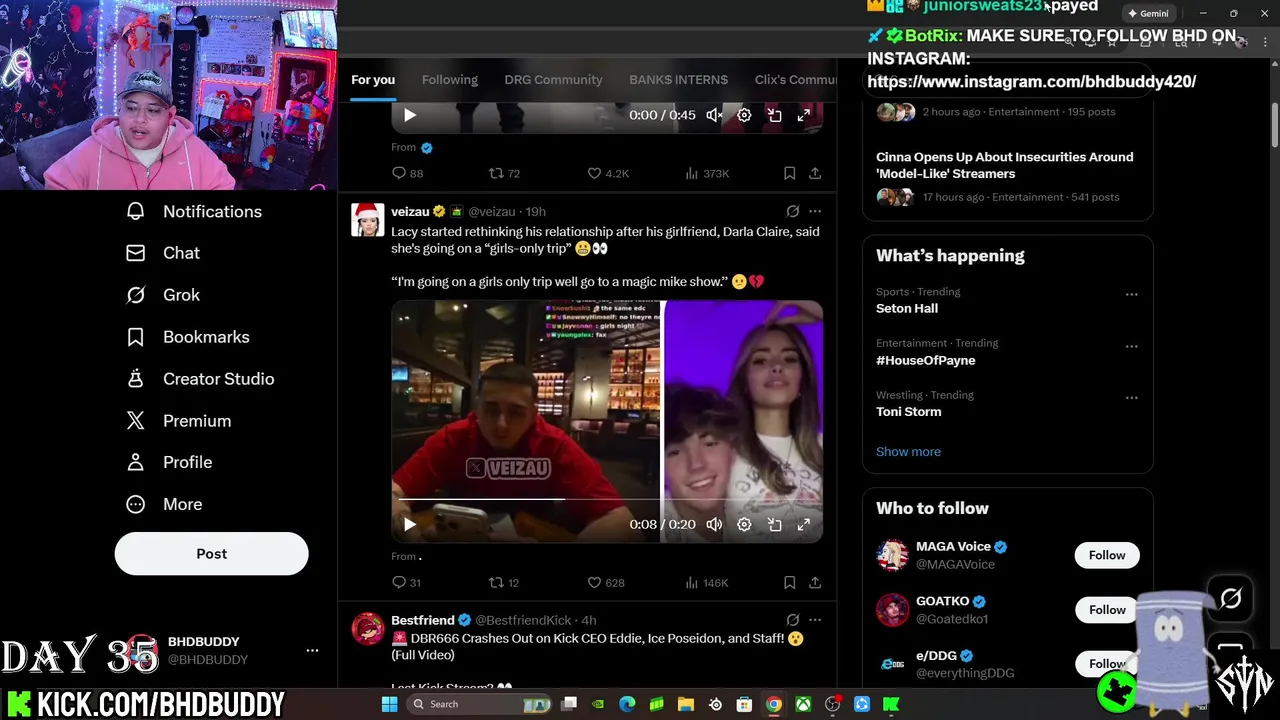Viewport: 1280px width, 720px height.
Task: Open settings gear on veizau video
Action: coord(744,524)
